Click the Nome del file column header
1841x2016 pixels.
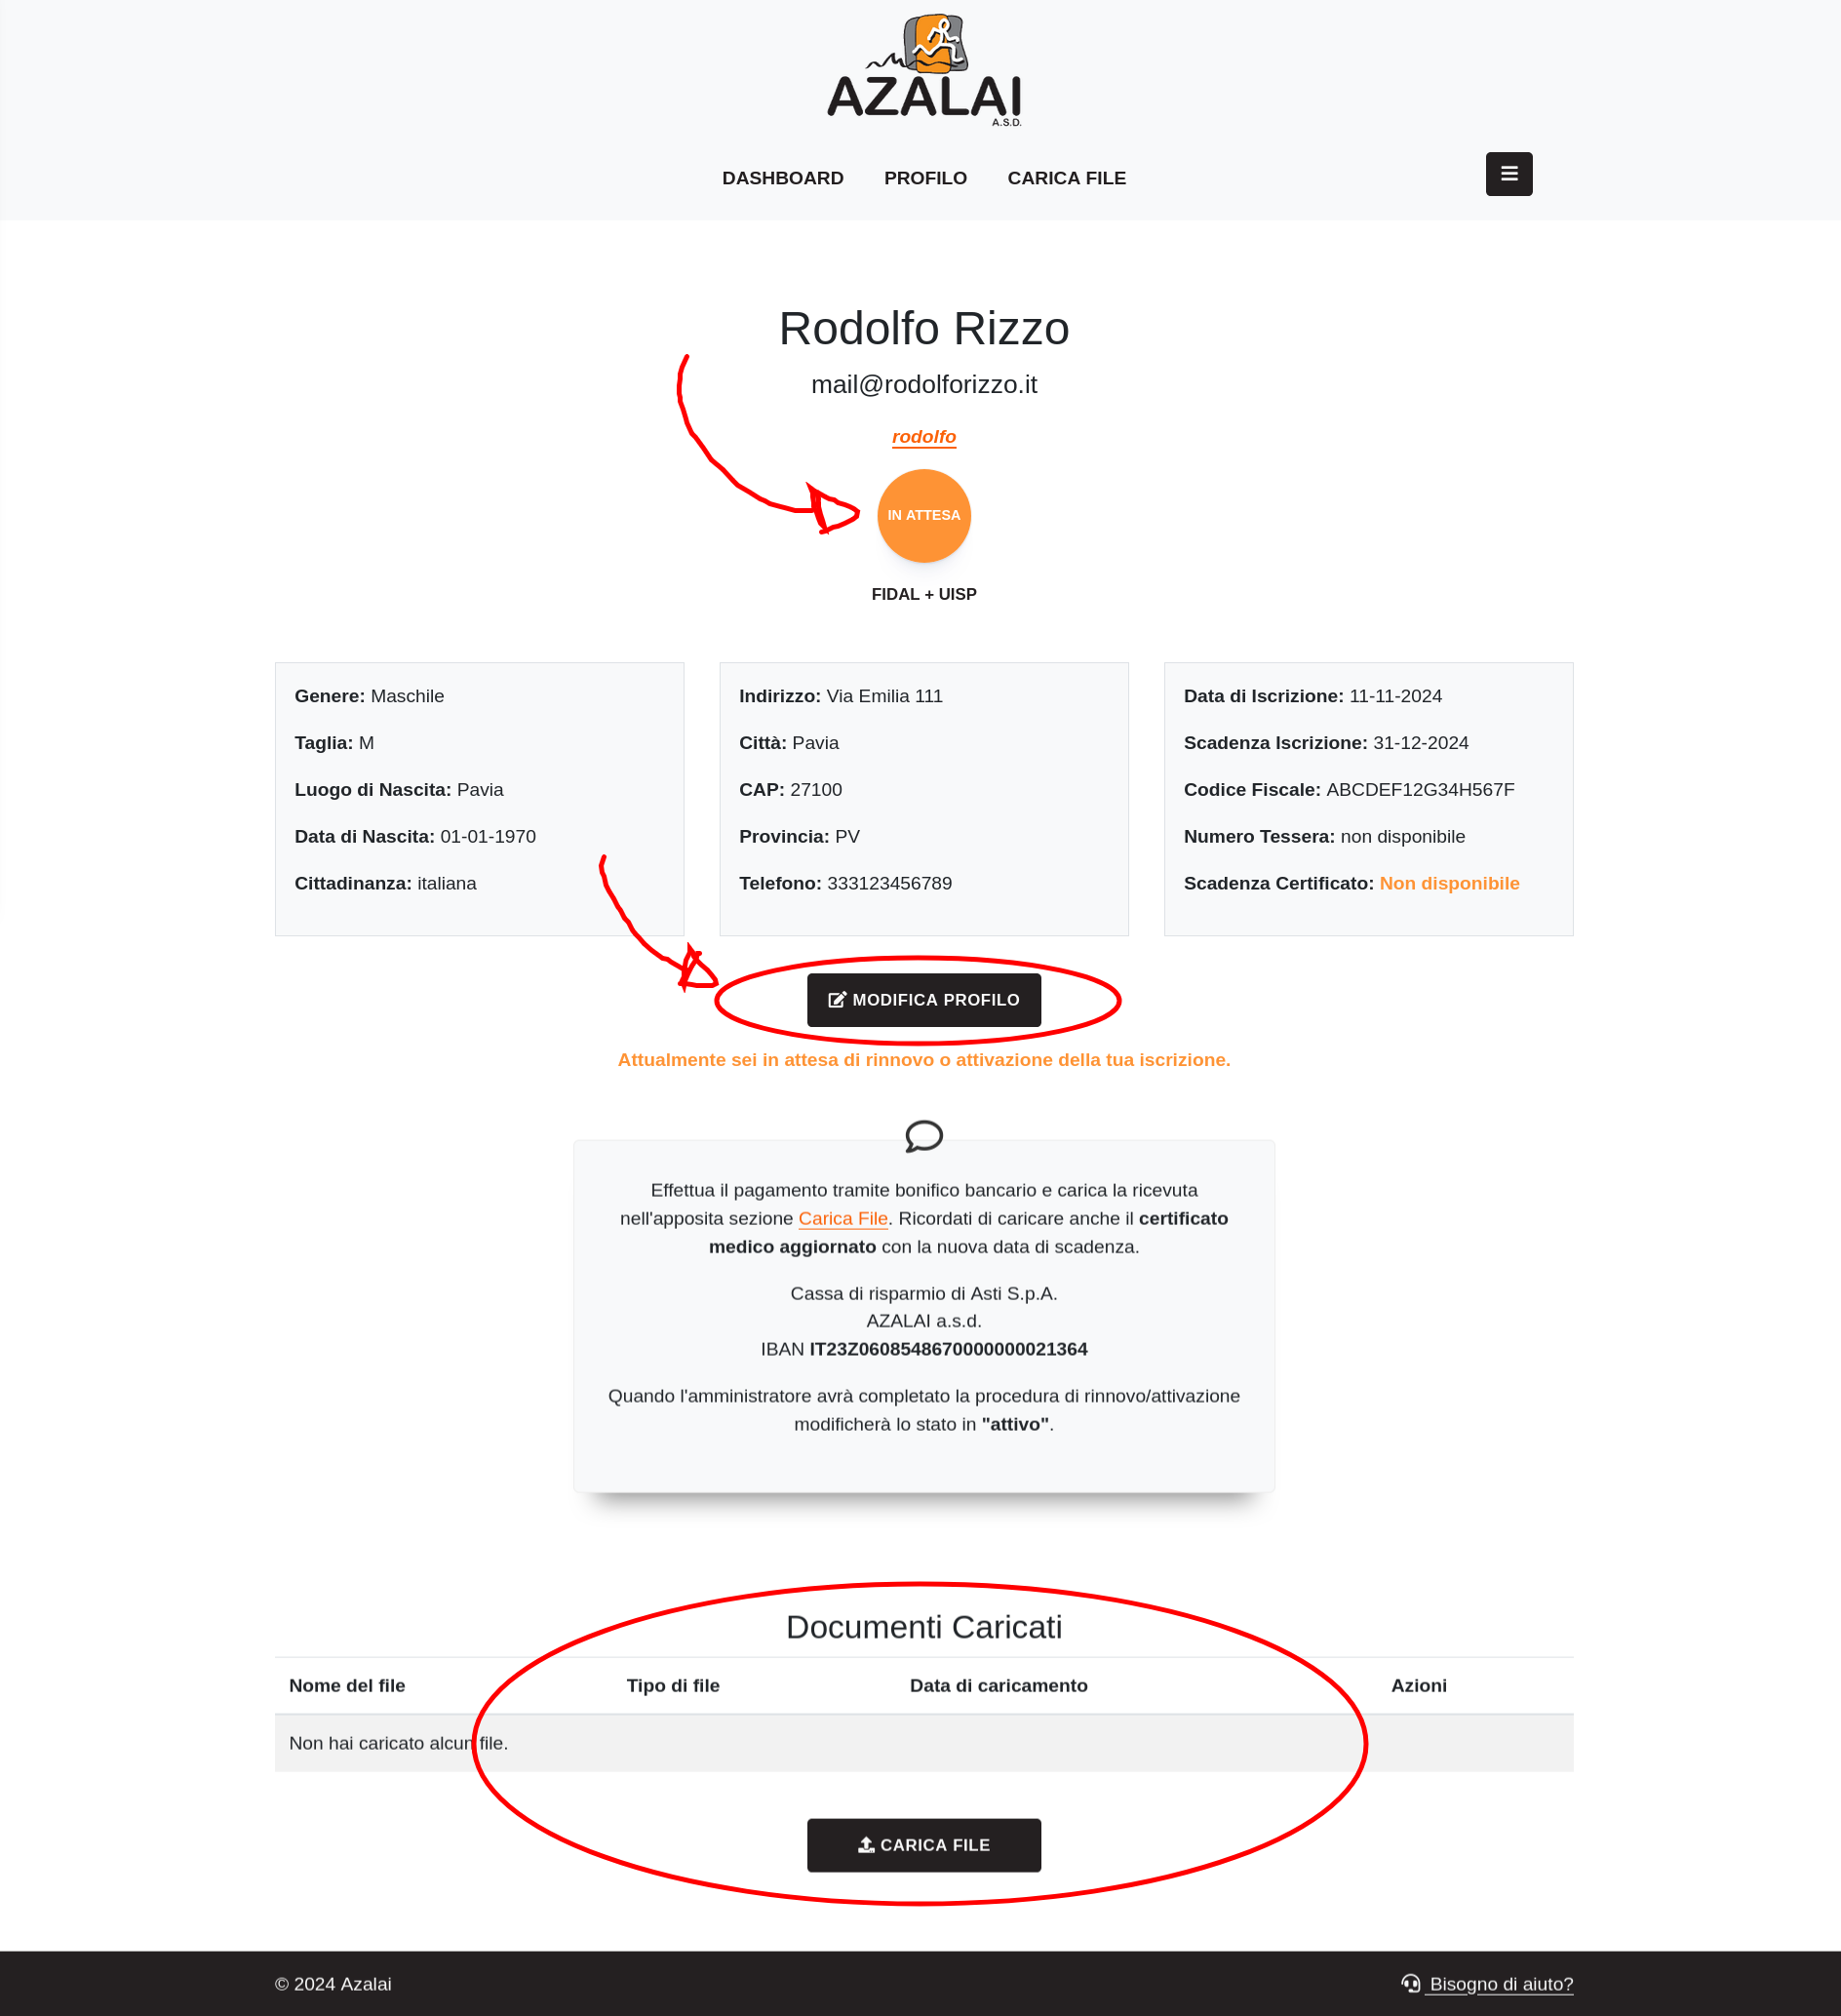[347, 1686]
